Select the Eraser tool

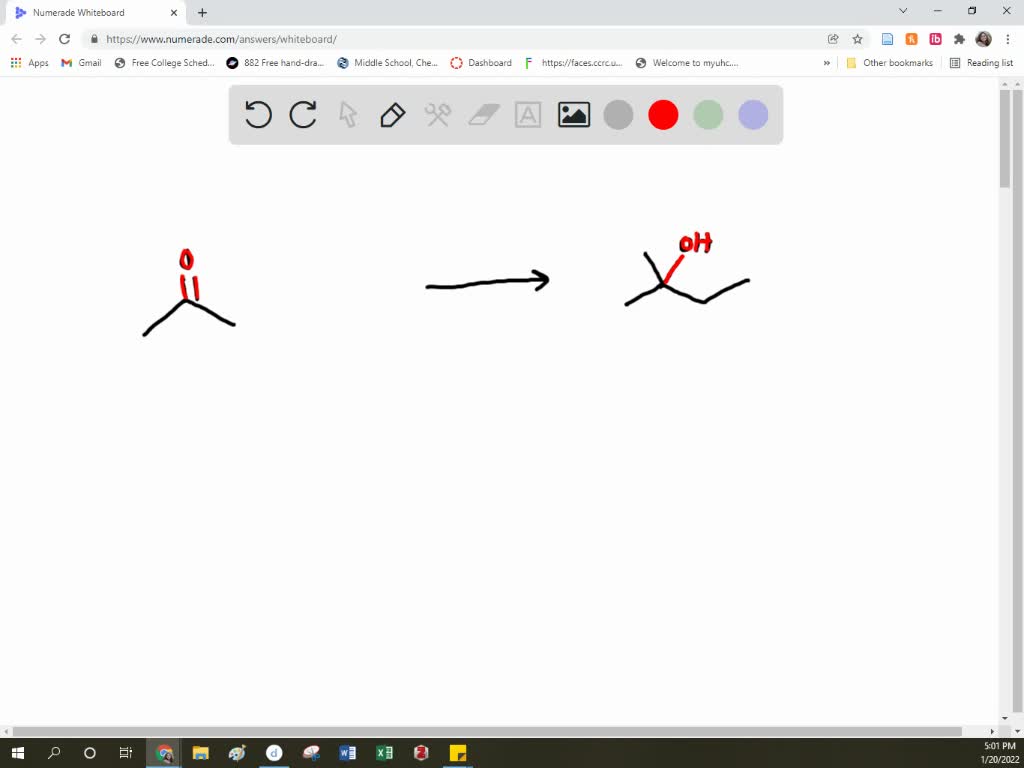coord(482,114)
